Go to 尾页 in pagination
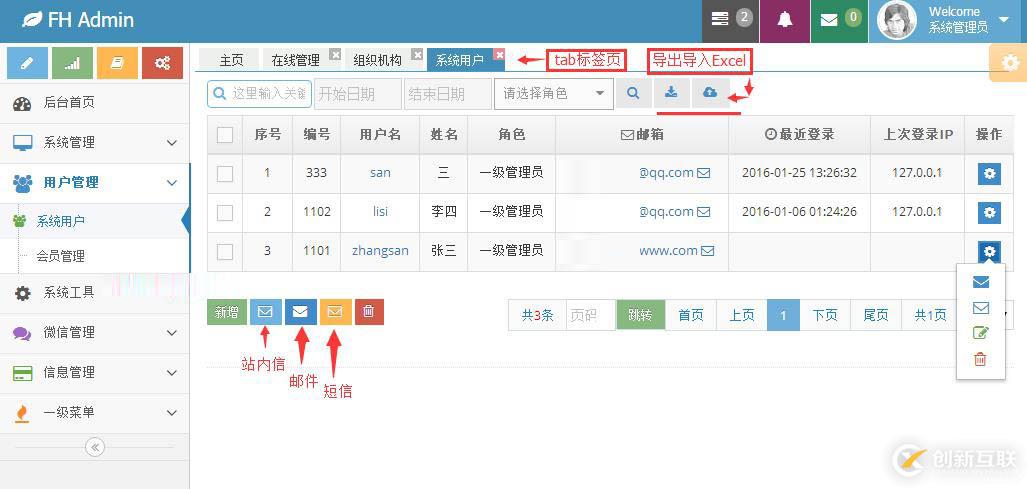Viewport: 1027px width, 489px height. pos(876,316)
